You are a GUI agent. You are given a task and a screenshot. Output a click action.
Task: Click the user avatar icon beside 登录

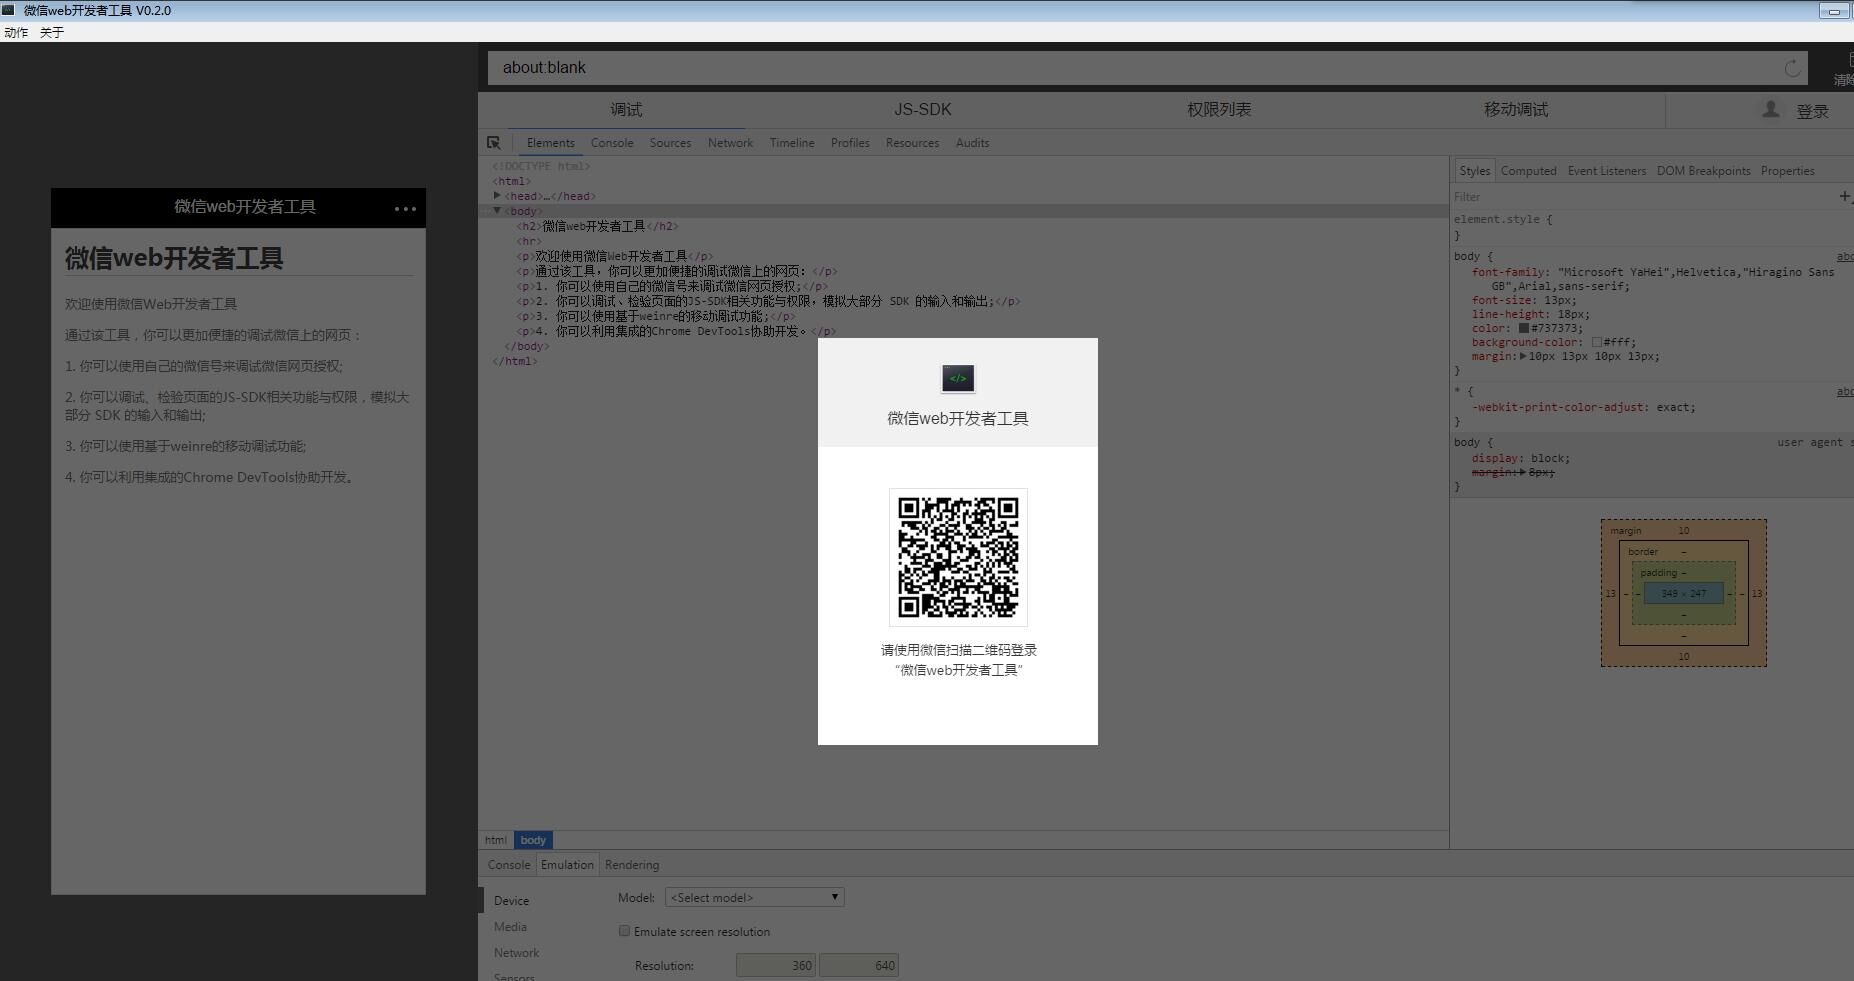click(1770, 110)
